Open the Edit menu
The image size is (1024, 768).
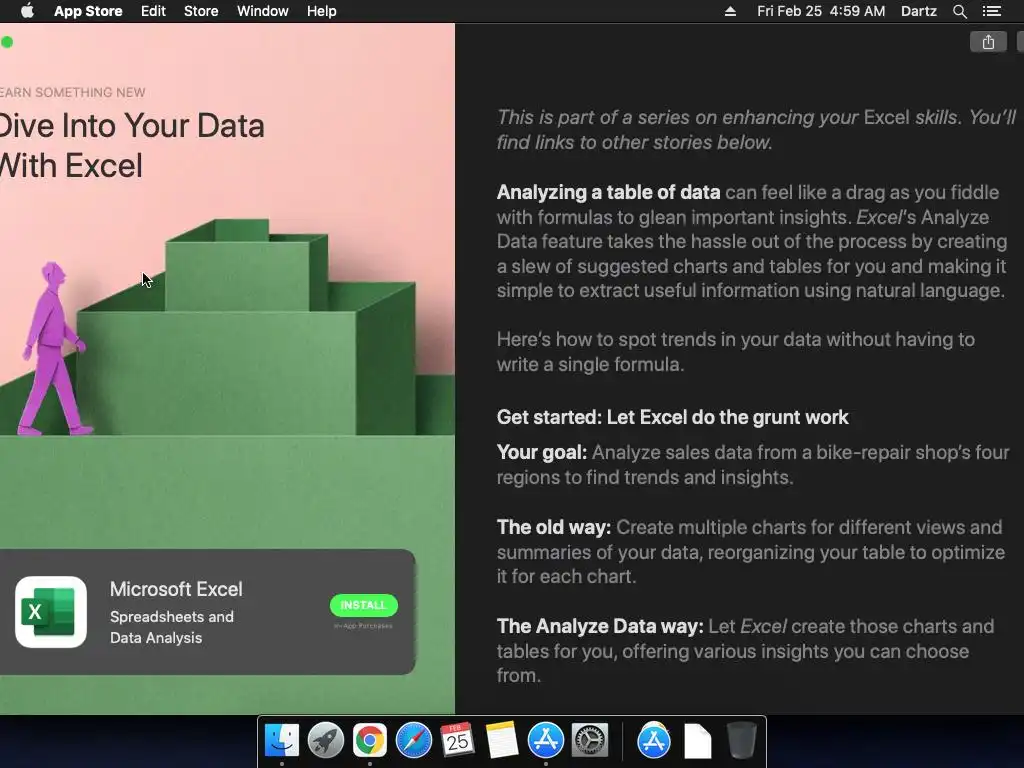click(x=153, y=11)
